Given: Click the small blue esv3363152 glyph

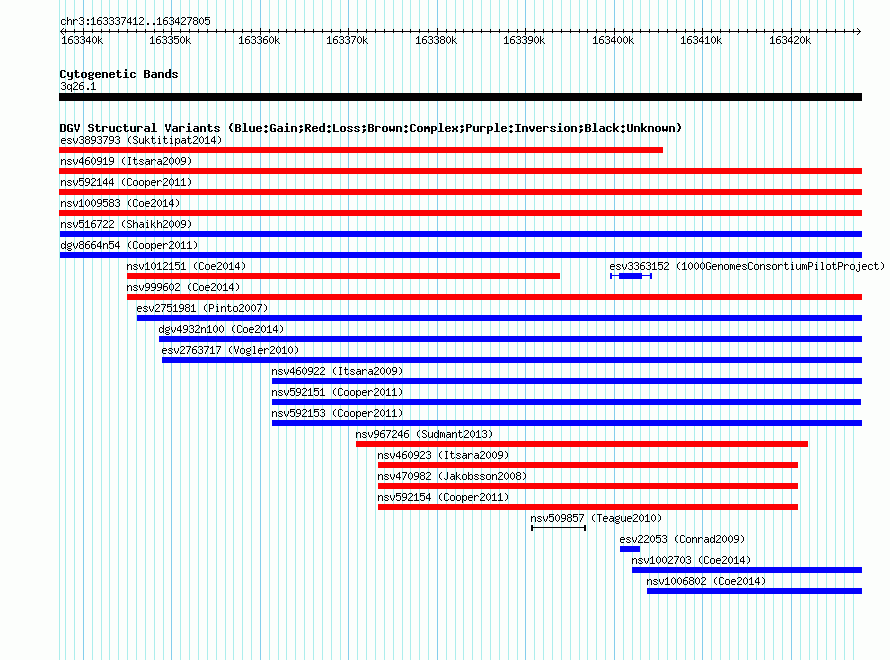Looking at the screenshot, I should click(631, 276).
